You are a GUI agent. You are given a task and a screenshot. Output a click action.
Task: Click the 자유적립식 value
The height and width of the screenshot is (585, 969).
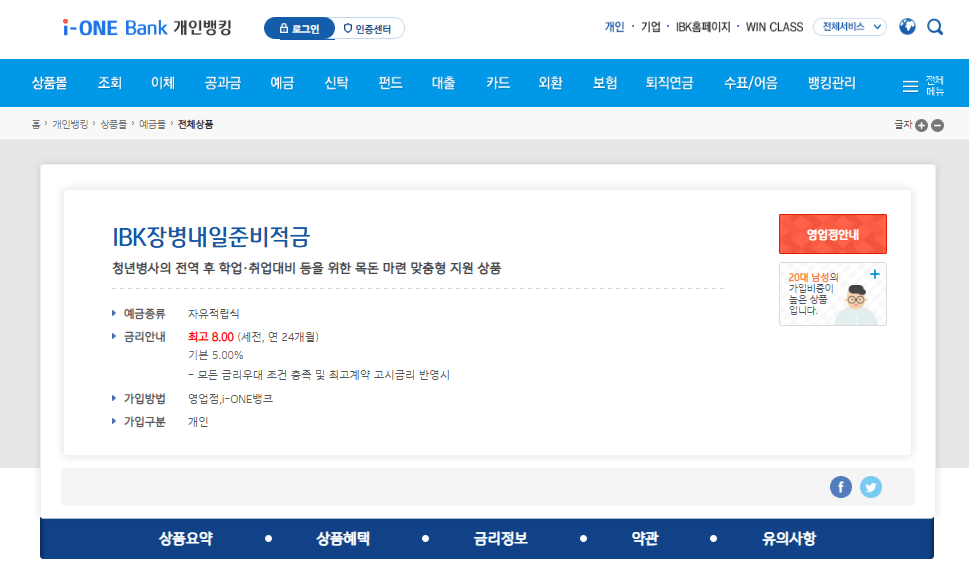[213, 314]
